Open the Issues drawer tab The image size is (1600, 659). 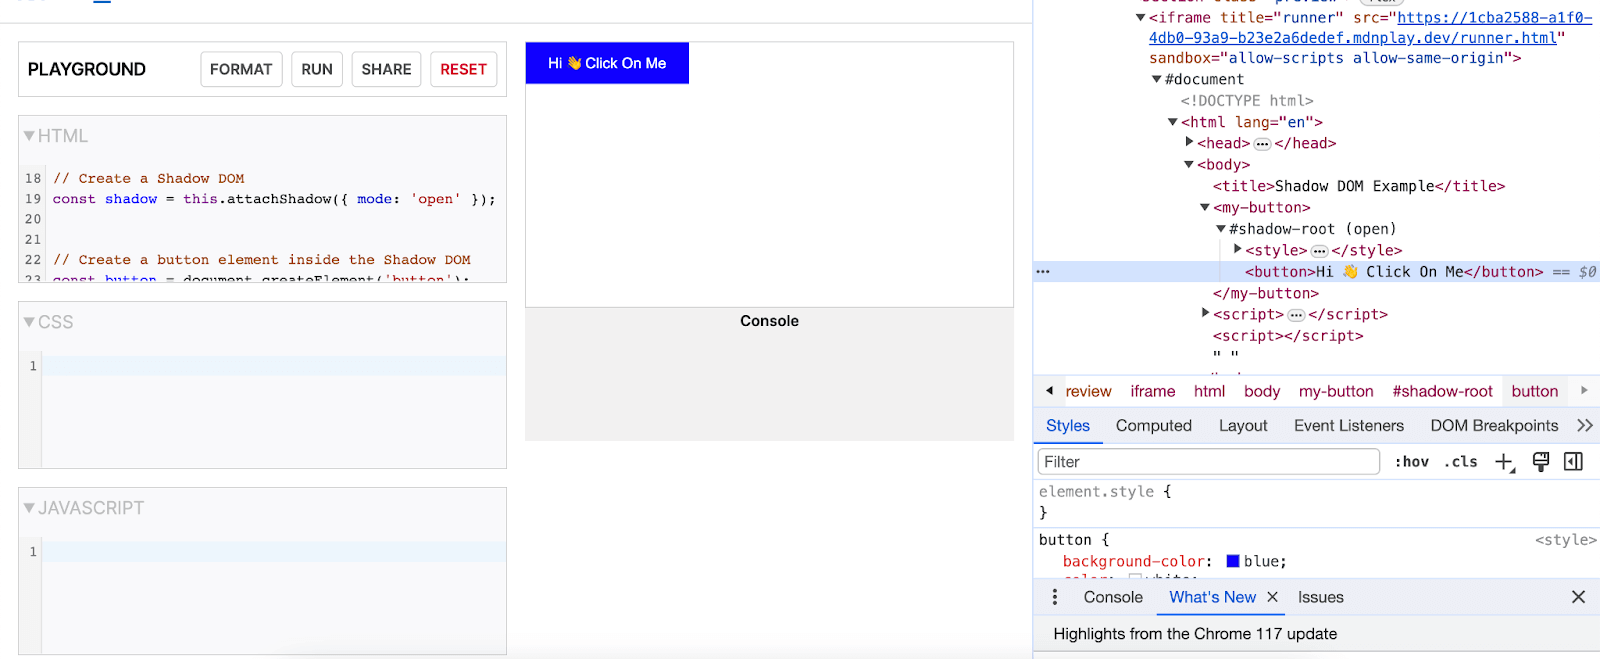coord(1321,597)
